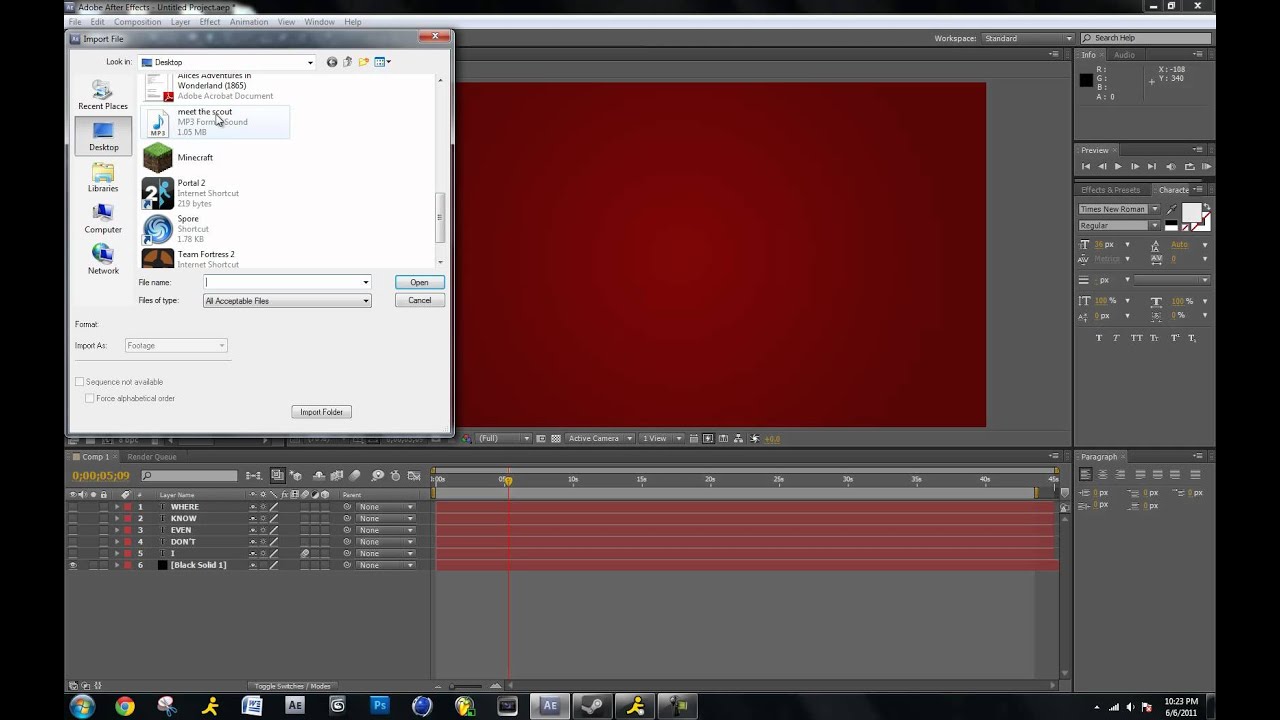Screen dimensions: 1280x720
Task: Click Open button in Import dialog
Action: [x=419, y=282]
